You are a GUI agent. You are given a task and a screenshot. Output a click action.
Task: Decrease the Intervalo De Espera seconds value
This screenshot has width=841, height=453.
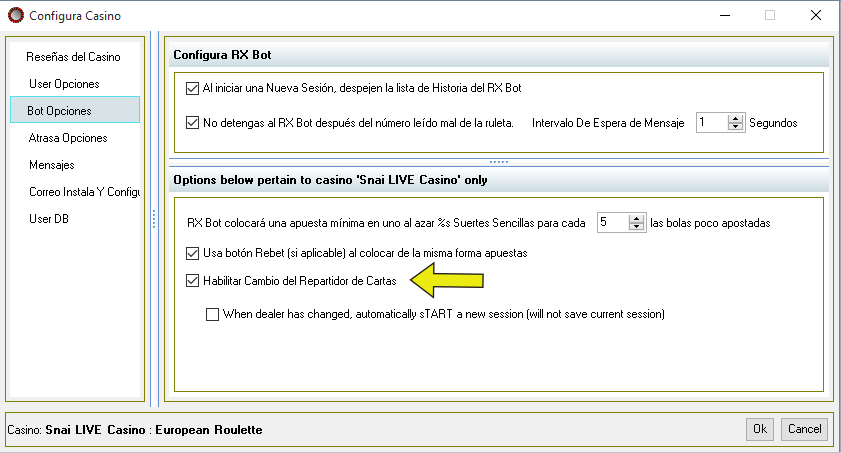tap(735, 127)
